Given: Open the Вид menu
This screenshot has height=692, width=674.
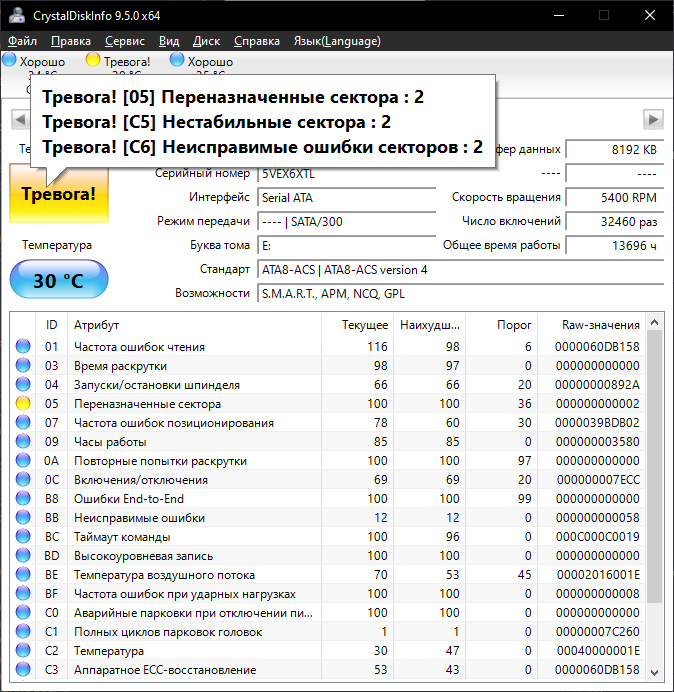Looking at the screenshot, I should (x=169, y=41).
